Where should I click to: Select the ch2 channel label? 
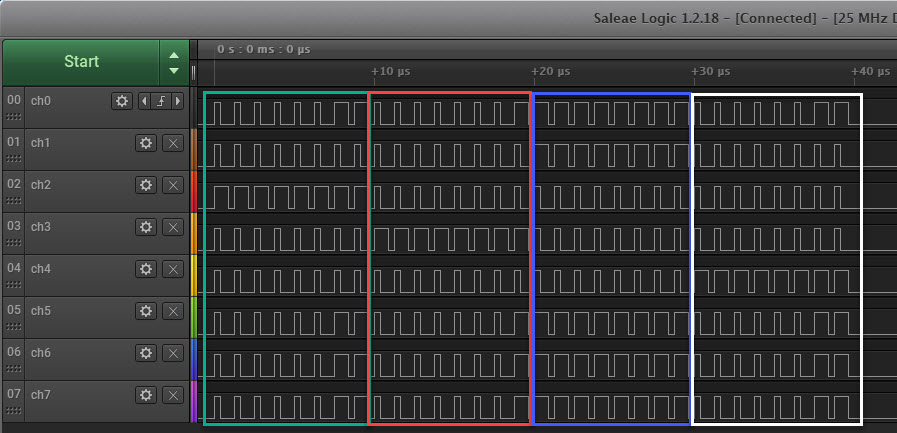[x=41, y=185]
